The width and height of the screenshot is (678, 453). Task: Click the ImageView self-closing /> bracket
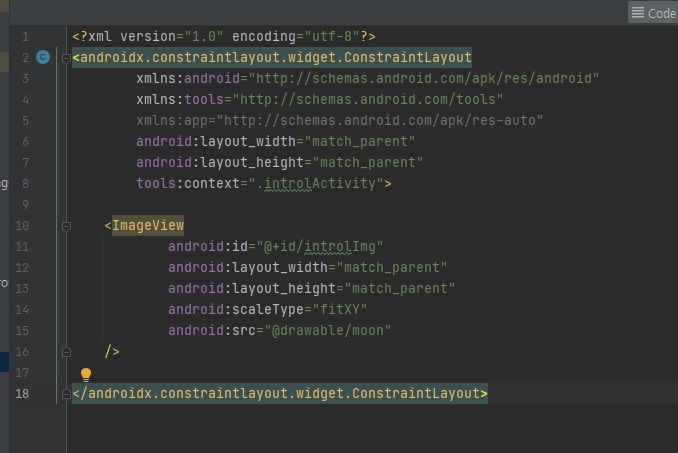(x=112, y=351)
